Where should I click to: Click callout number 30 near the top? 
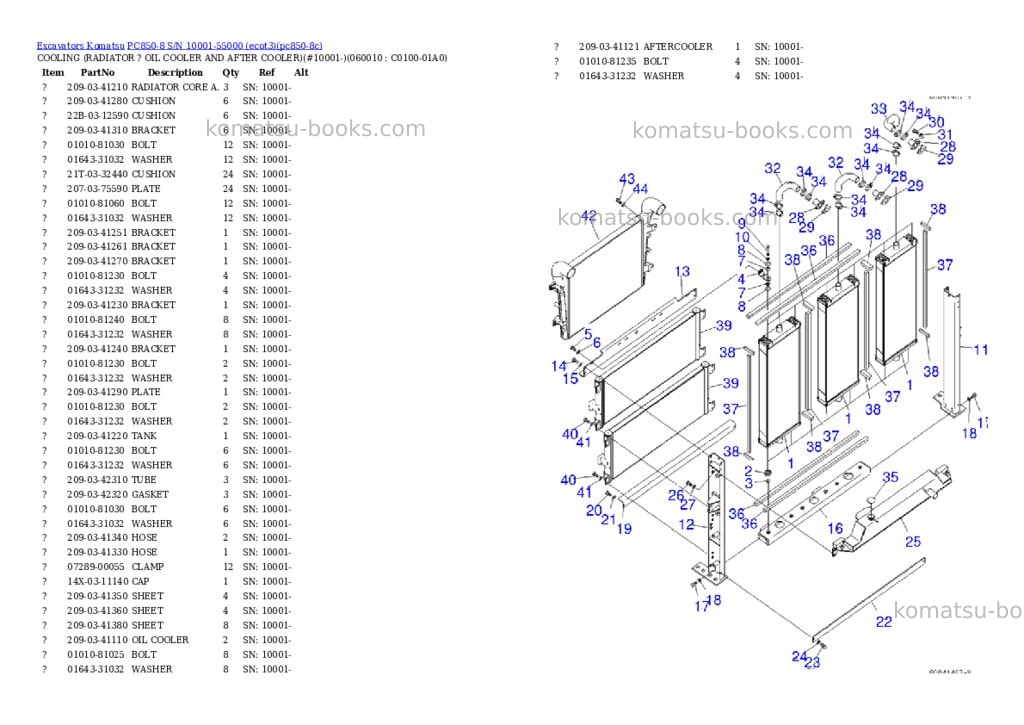tap(936, 122)
